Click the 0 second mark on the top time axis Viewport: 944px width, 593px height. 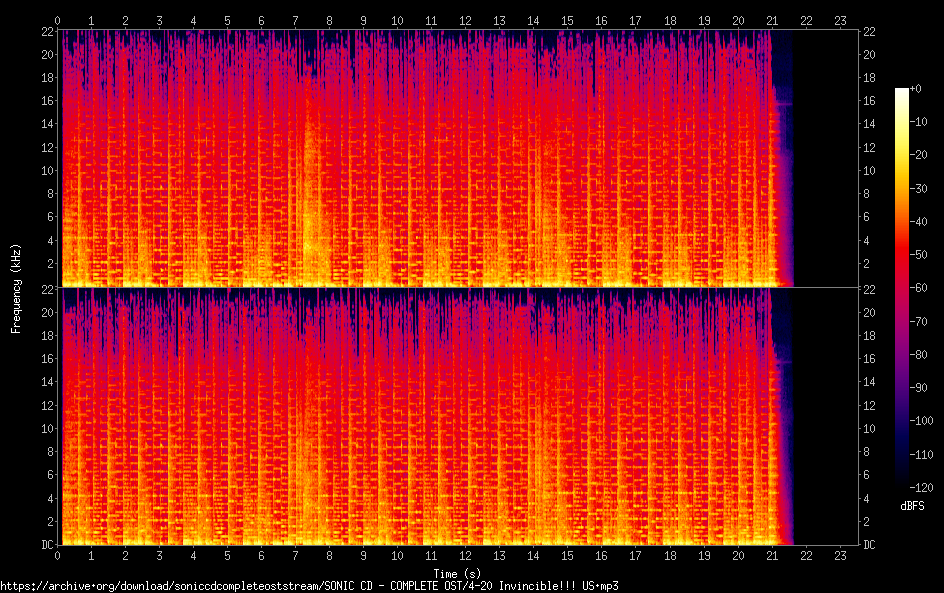click(x=58, y=20)
